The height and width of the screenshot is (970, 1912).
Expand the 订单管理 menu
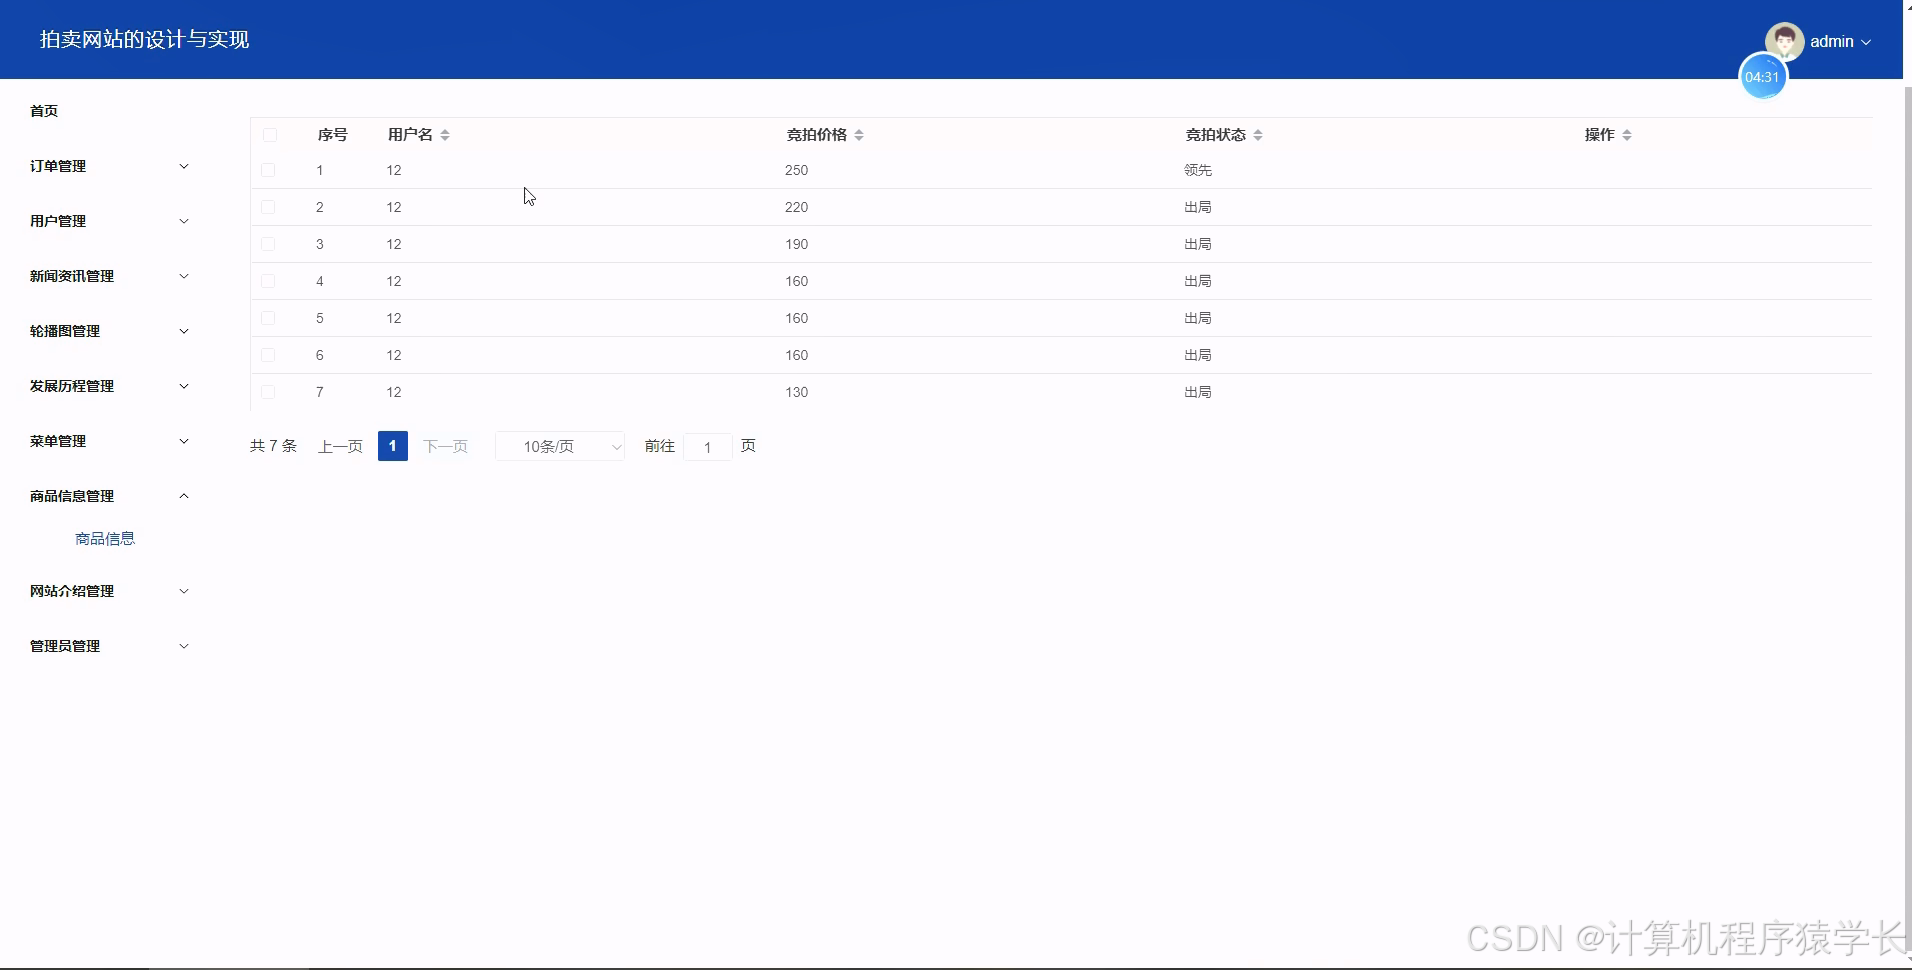coord(107,166)
